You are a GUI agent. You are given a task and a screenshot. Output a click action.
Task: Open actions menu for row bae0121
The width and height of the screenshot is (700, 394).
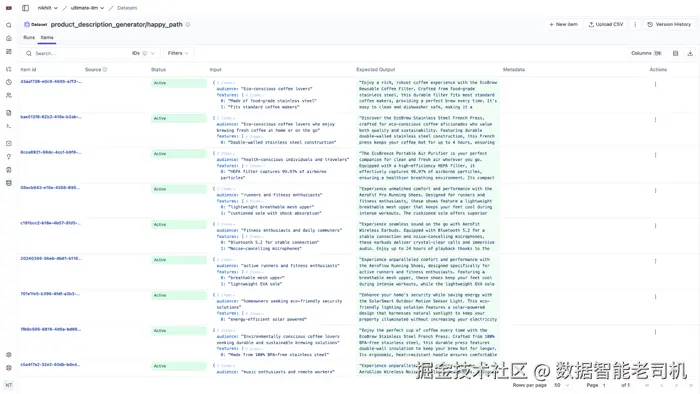click(x=655, y=120)
